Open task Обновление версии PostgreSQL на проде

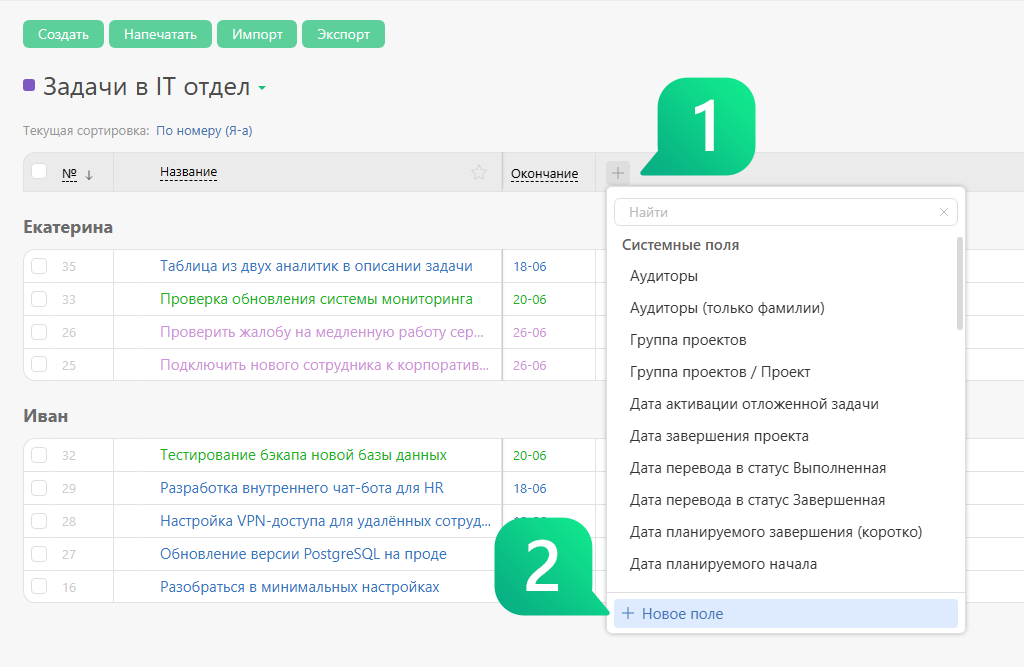(x=303, y=554)
